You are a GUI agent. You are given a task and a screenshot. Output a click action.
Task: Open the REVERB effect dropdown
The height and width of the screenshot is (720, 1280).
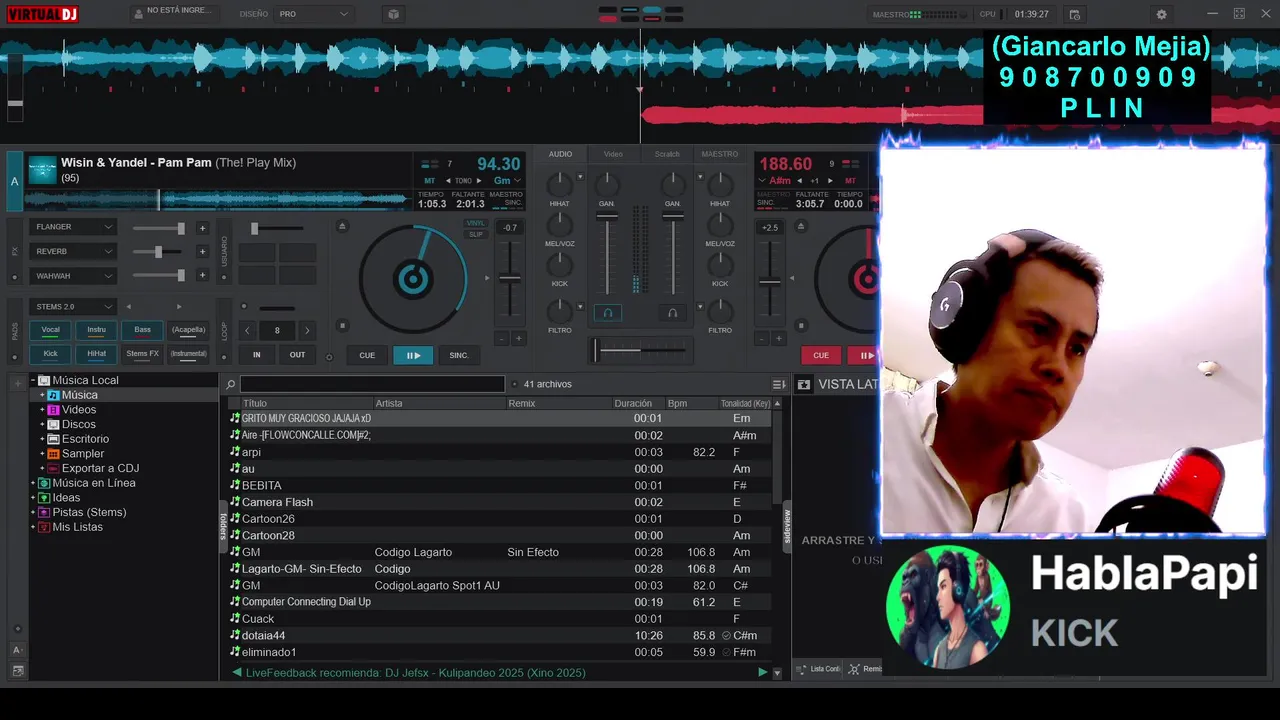(74, 252)
